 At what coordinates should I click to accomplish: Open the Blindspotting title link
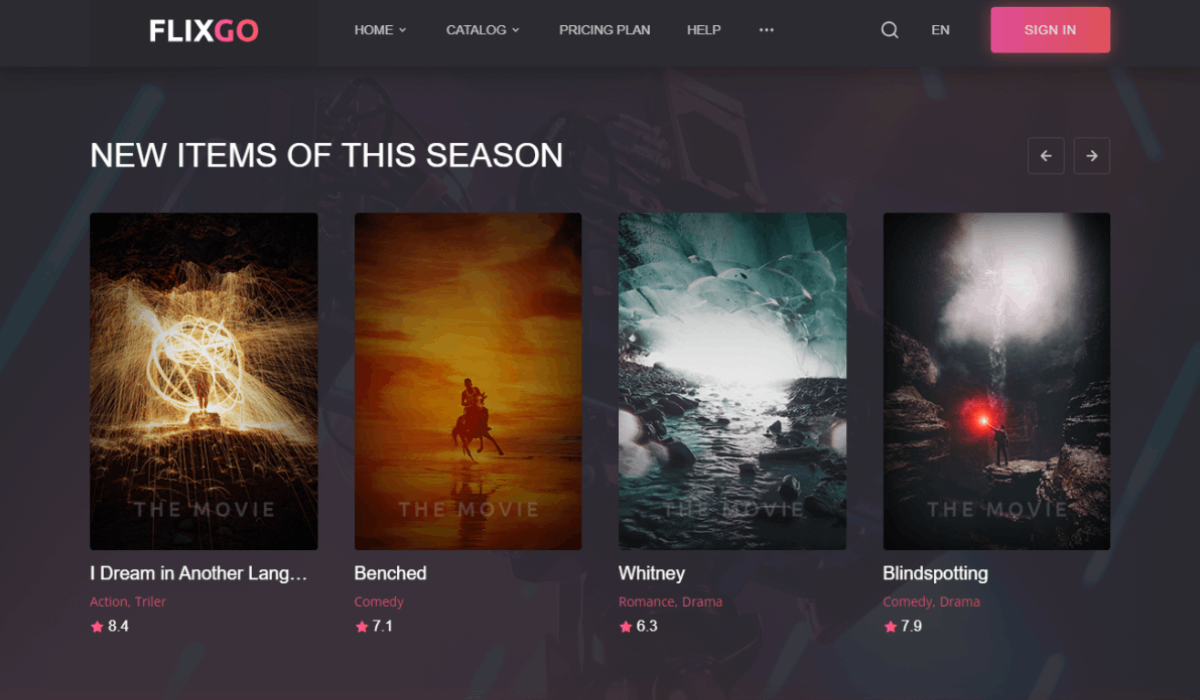[935, 573]
